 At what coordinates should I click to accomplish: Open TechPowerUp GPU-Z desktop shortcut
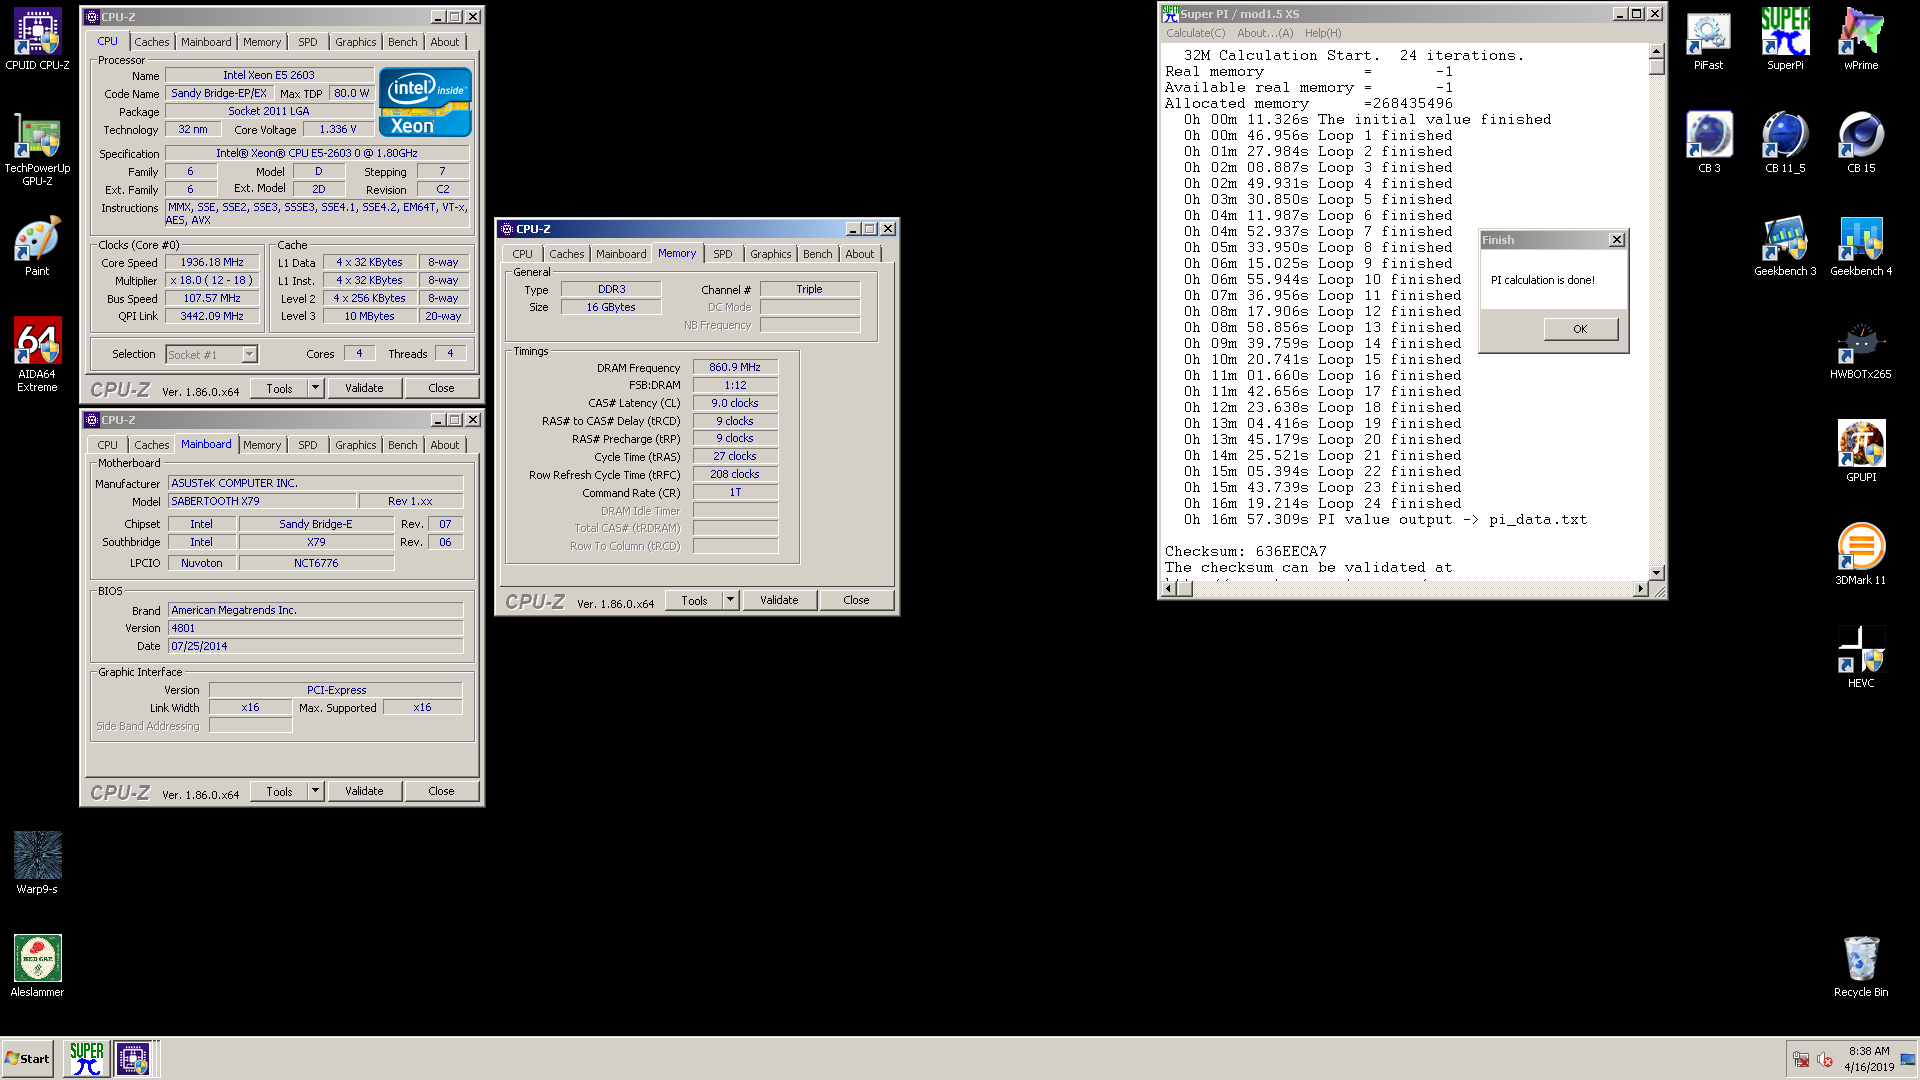[x=37, y=149]
